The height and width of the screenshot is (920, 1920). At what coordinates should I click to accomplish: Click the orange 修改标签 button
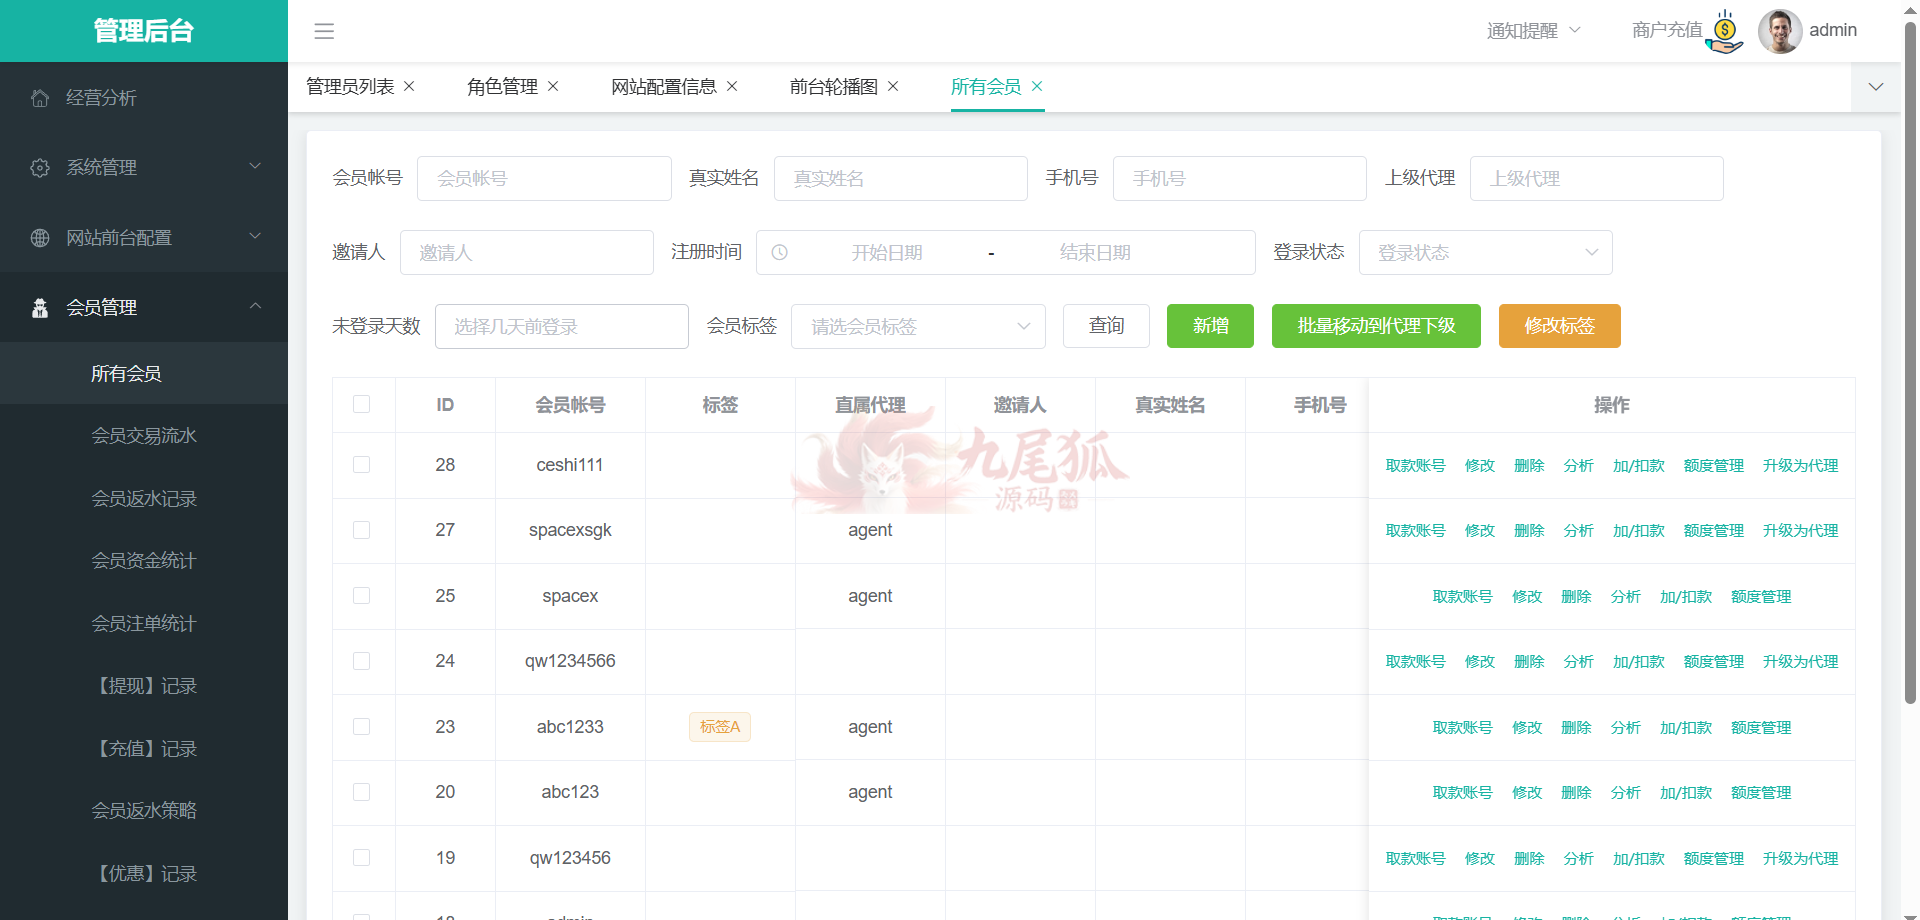[x=1559, y=326]
